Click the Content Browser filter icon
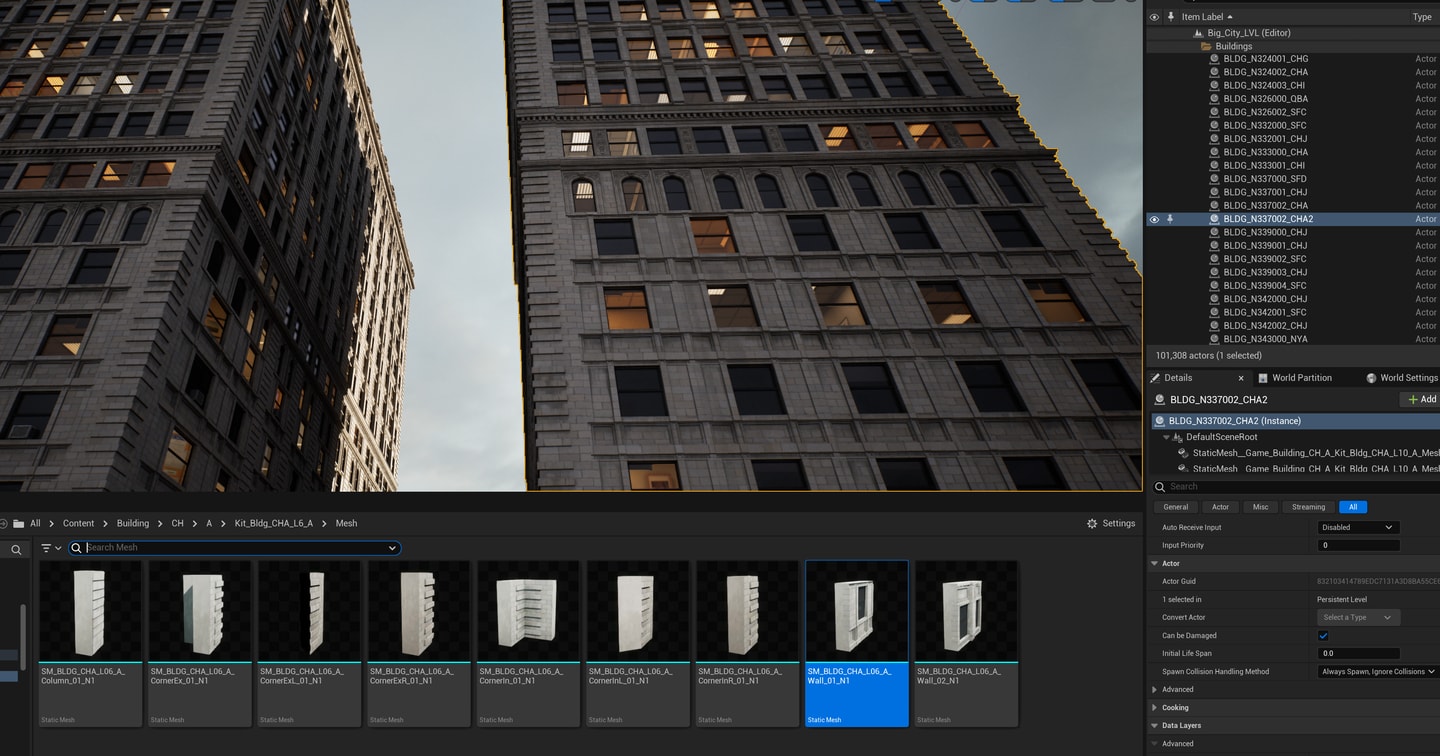This screenshot has height=756, width=1440. (46, 548)
